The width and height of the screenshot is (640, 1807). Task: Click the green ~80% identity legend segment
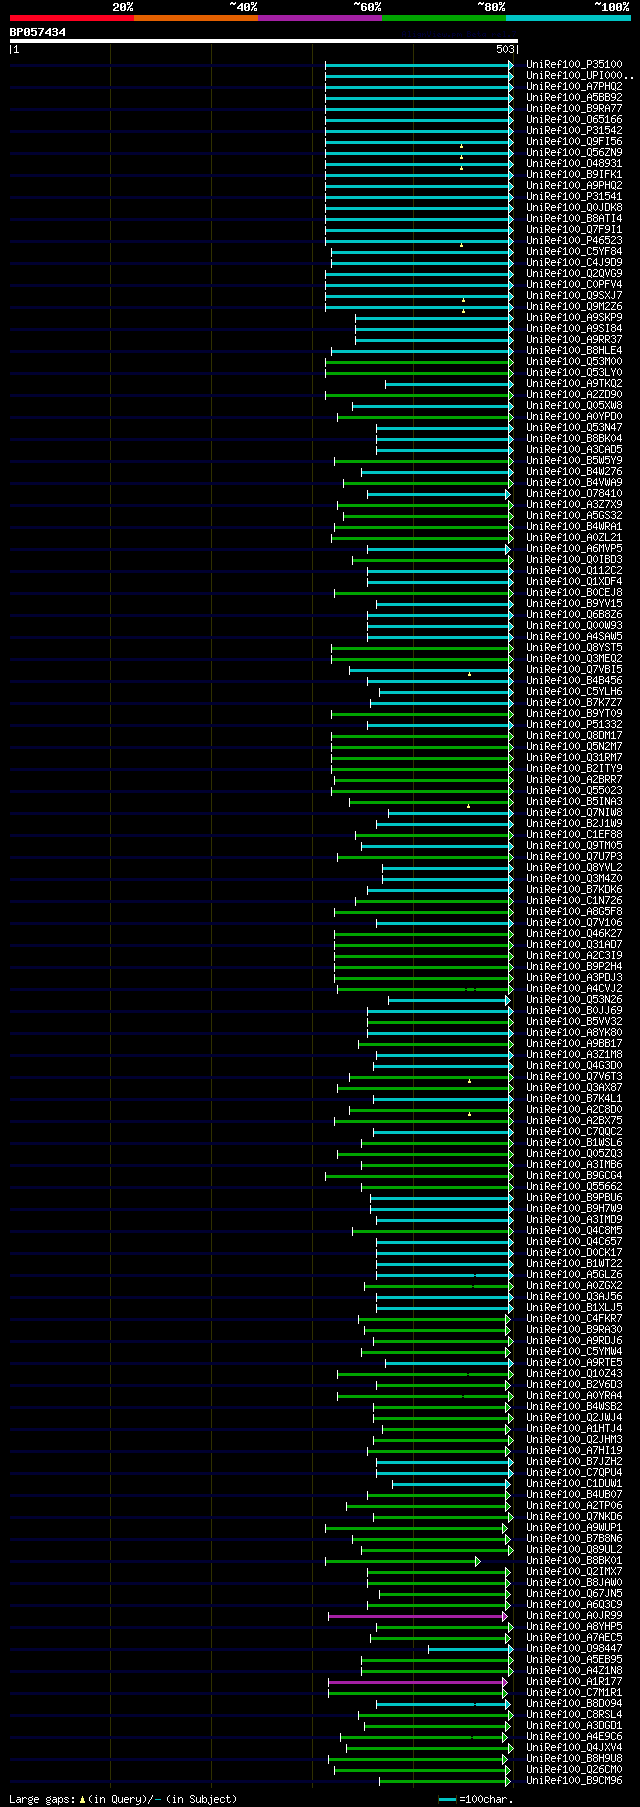point(443,18)
